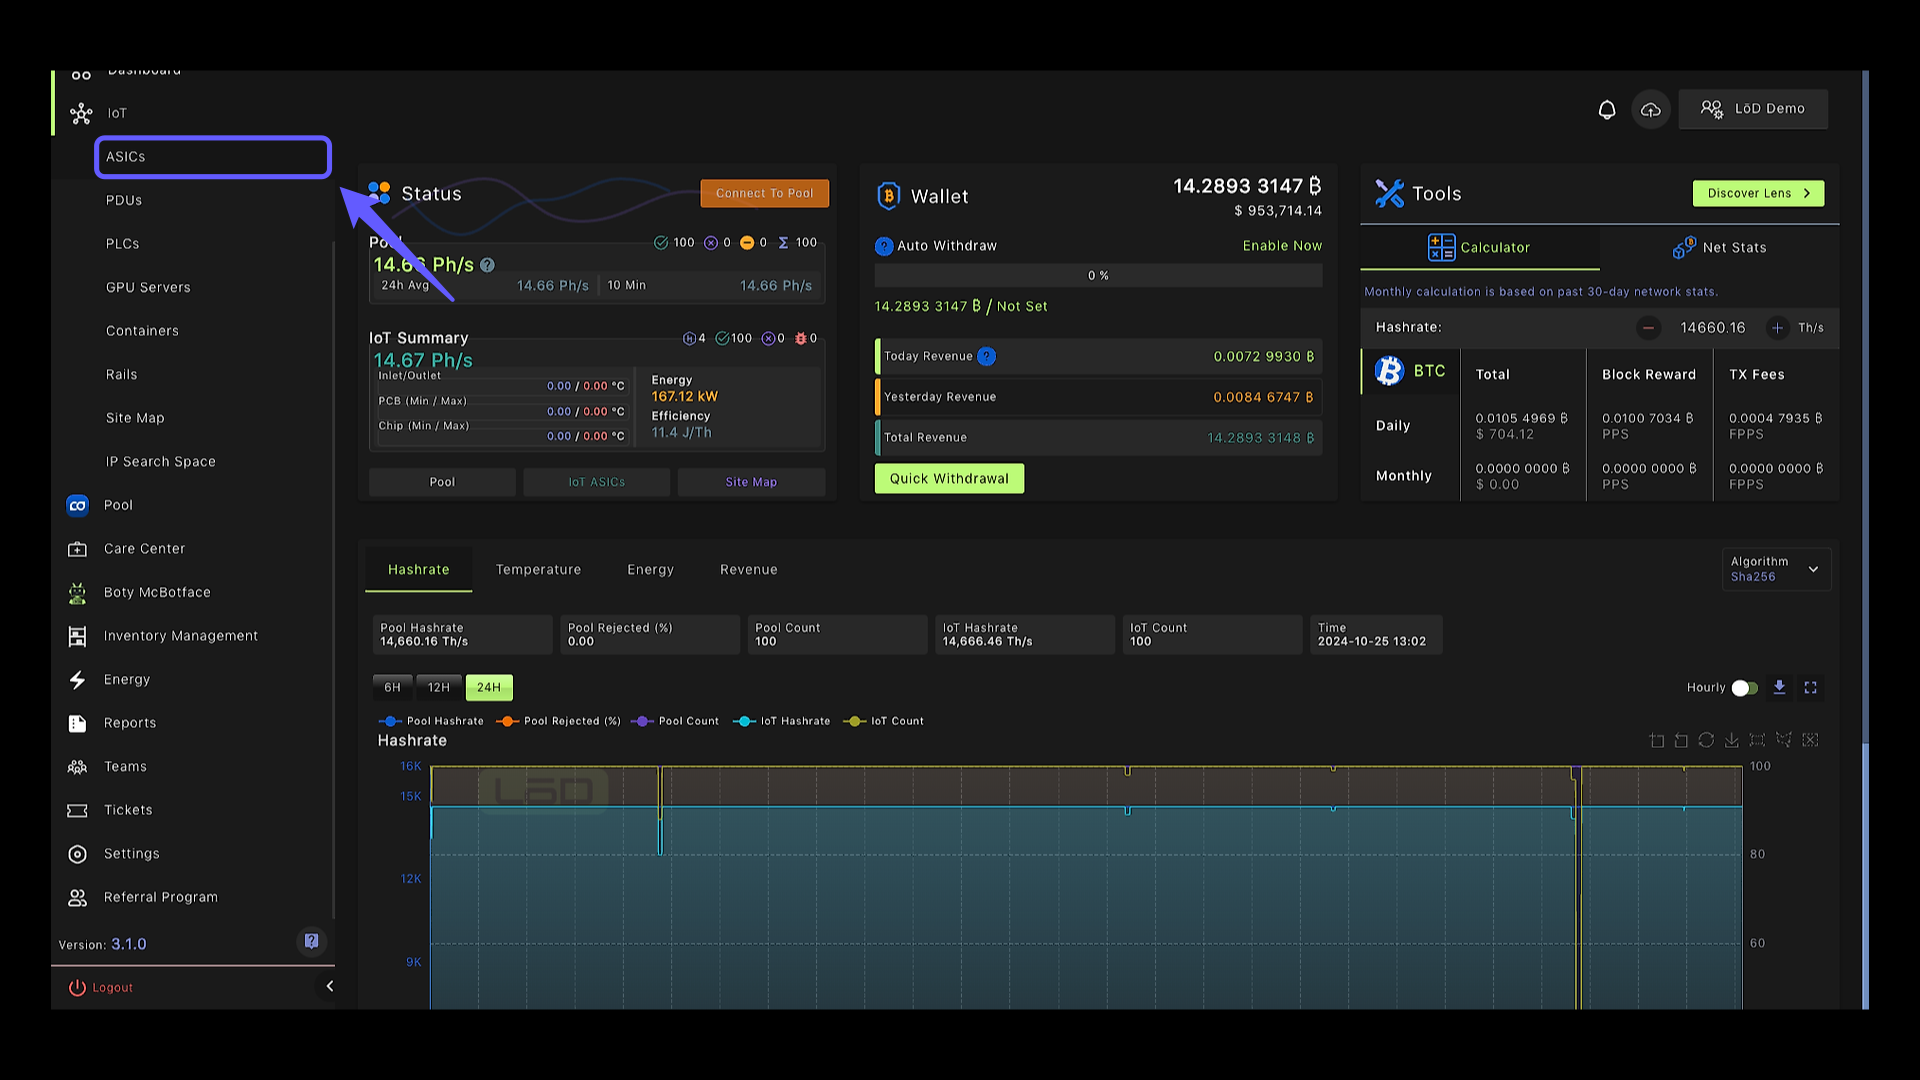Viewport: 1920px width, 1080px height.
Task: Click the Discover Lens button
Action: (1758, 193)
